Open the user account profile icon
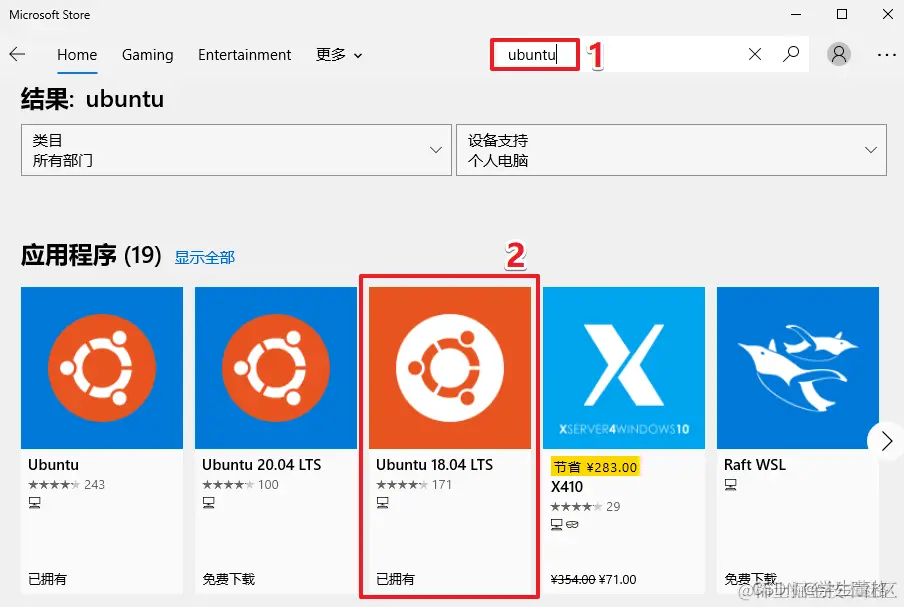 point(839,54)
